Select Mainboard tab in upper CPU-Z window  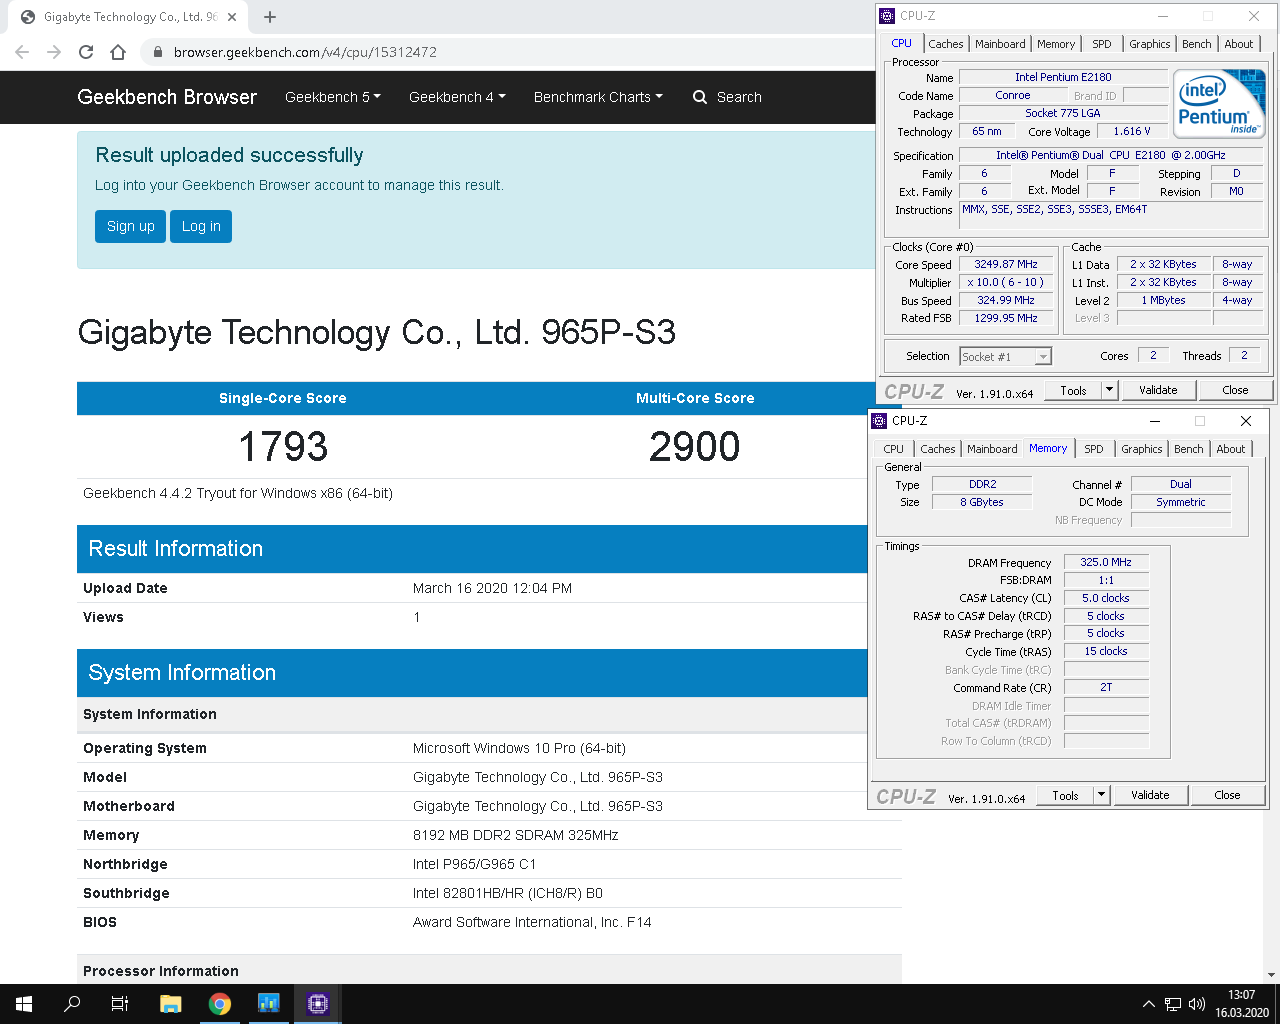(1000, 44)
